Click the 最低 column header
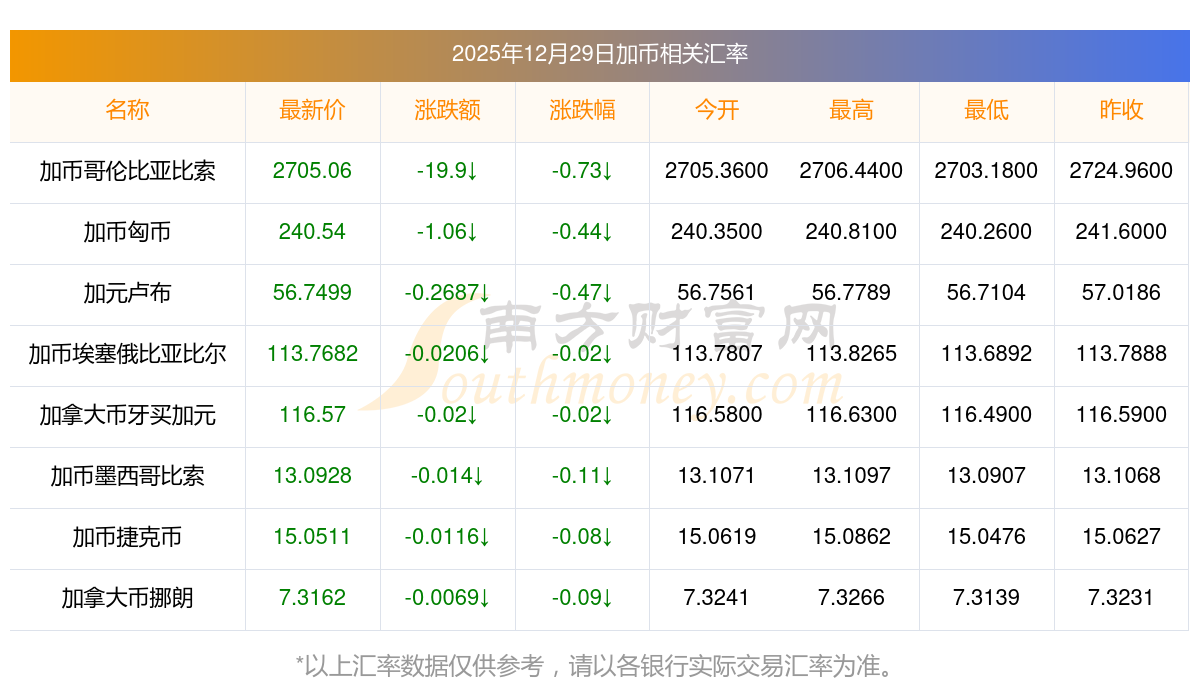Image resolution: width=1200 pixels, height=697 pixels. (x=986, y=110)
